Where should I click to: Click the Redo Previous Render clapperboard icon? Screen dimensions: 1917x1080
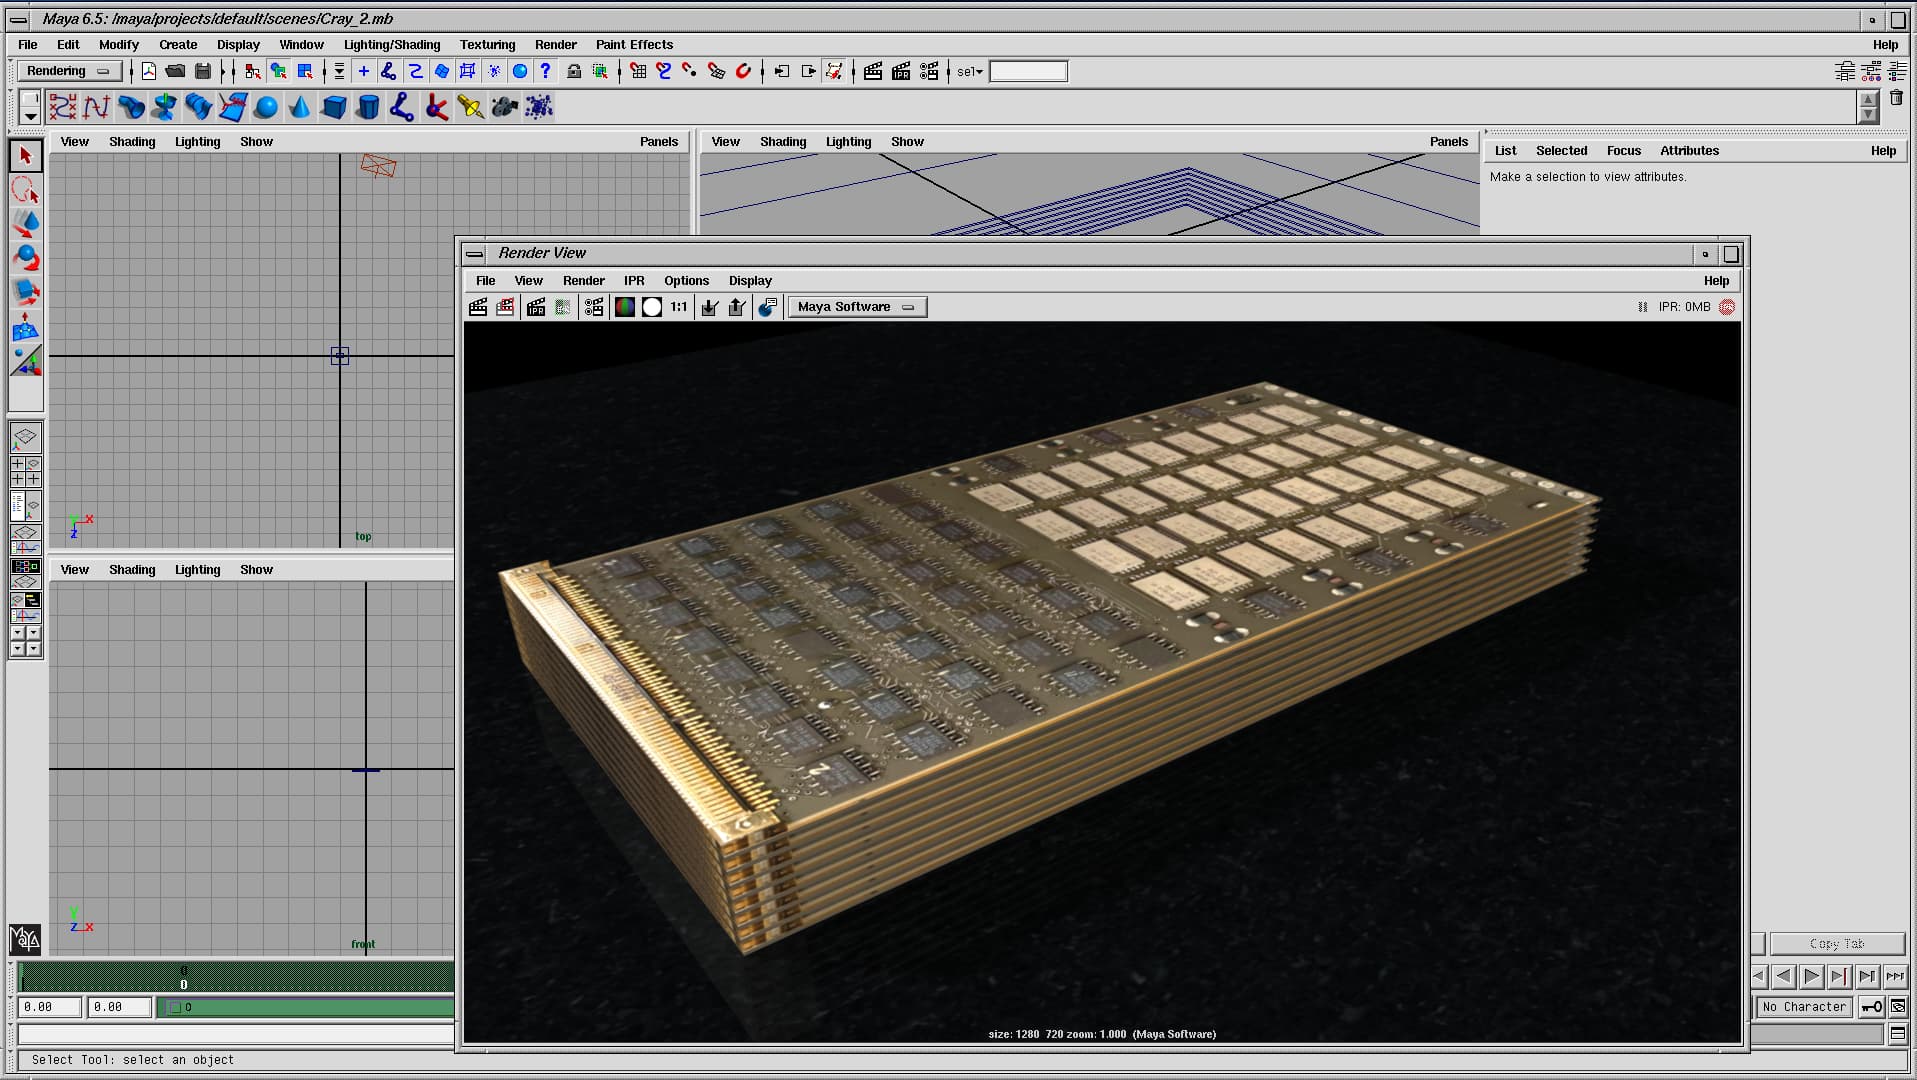pos(478,307)
